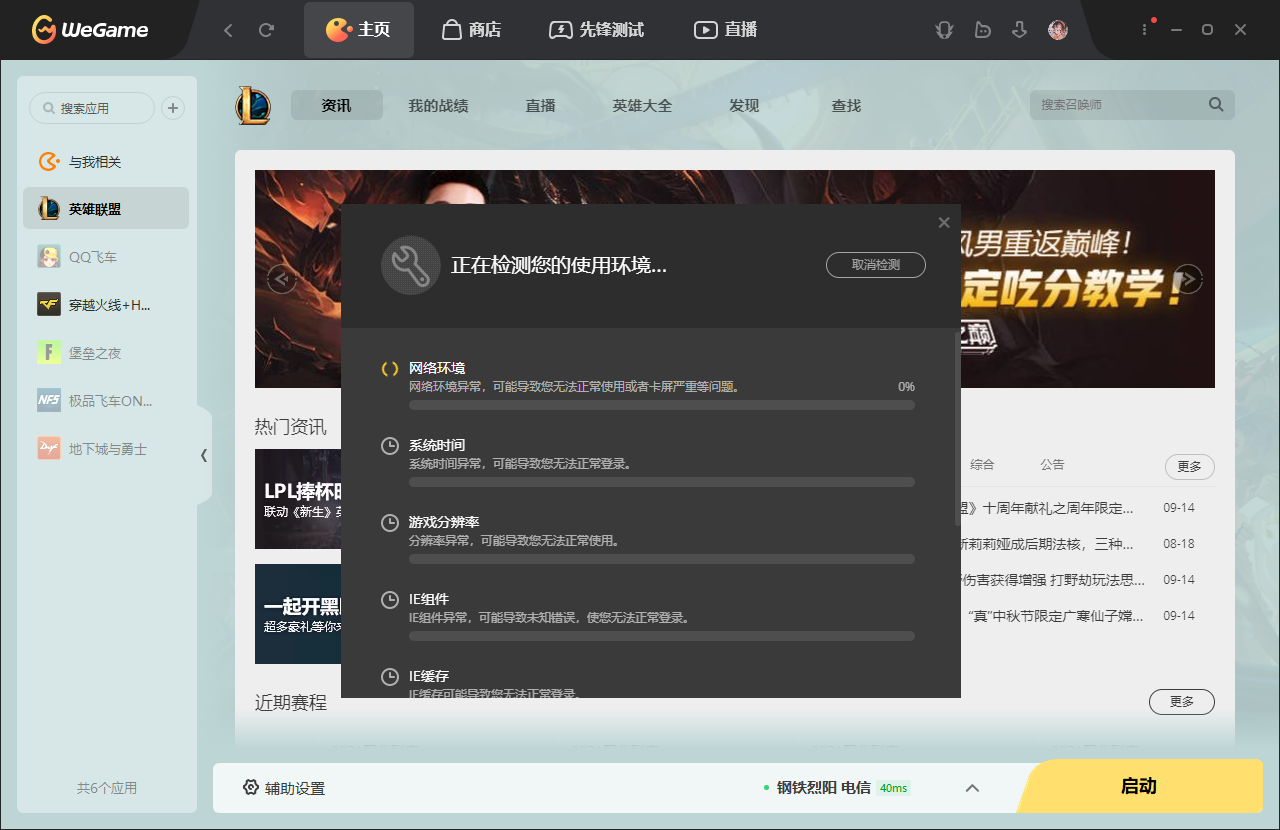The width and height of the screenshot is (1280, 830).
Task: Select 英雄联盟 in sidebar
Action: tap(106, 209)
